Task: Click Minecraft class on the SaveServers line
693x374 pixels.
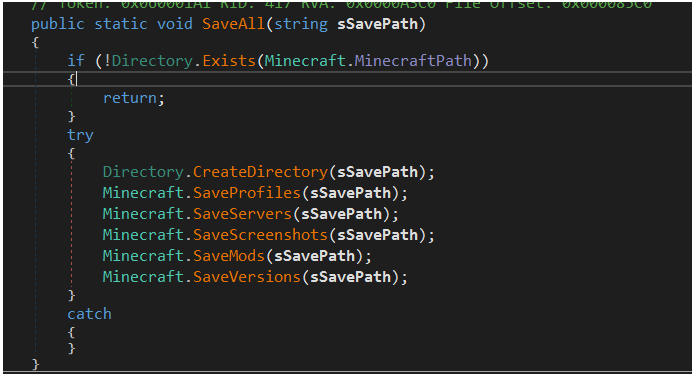Action: [x=143, y=214]
